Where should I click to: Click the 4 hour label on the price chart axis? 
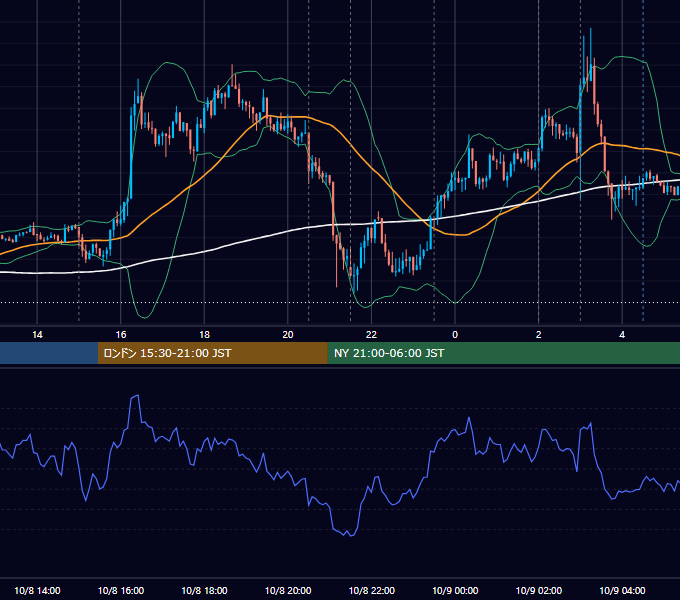click(622, 335)
